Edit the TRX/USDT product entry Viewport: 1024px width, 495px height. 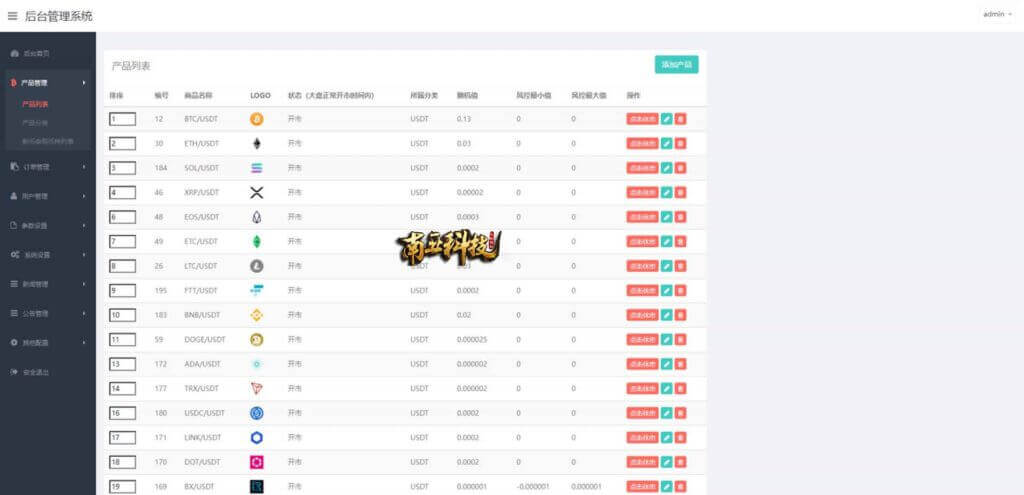(666, 389)
